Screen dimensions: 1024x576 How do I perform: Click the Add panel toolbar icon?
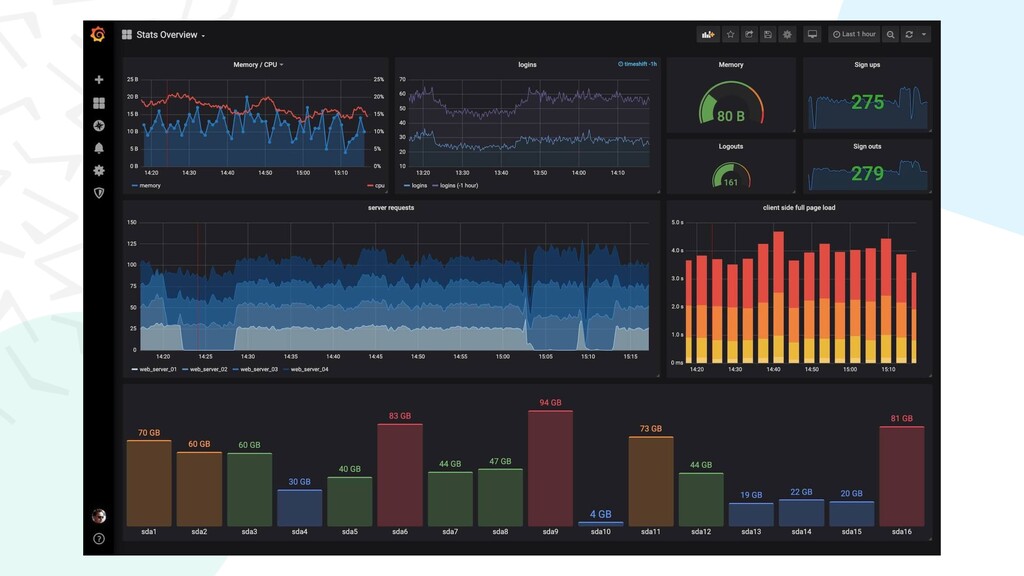pos(708,35)
